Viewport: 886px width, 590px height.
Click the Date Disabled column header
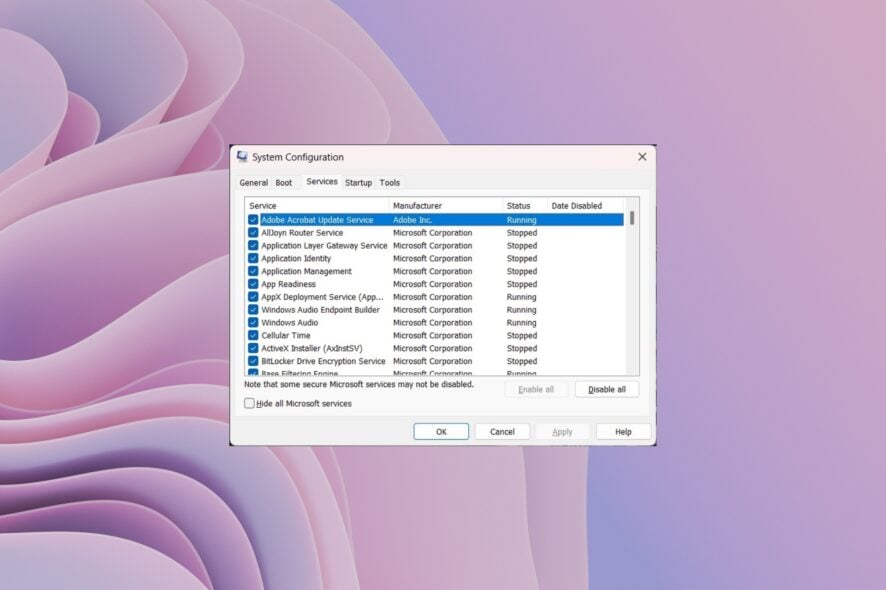(x=585, y=206)
